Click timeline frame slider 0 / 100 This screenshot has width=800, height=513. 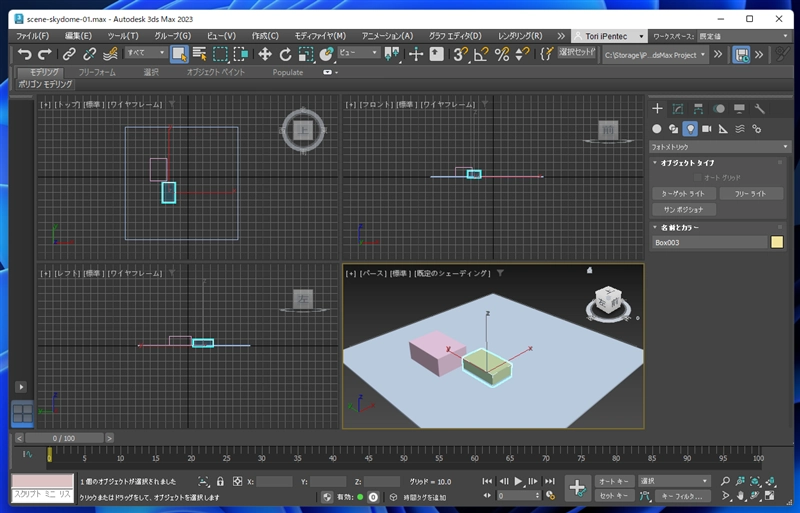64,438
